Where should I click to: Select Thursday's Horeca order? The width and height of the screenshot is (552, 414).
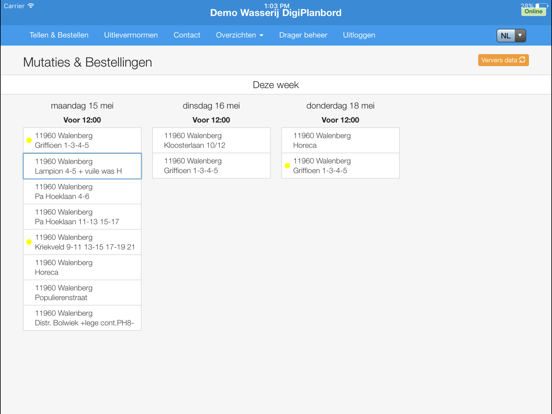(340, 140)
